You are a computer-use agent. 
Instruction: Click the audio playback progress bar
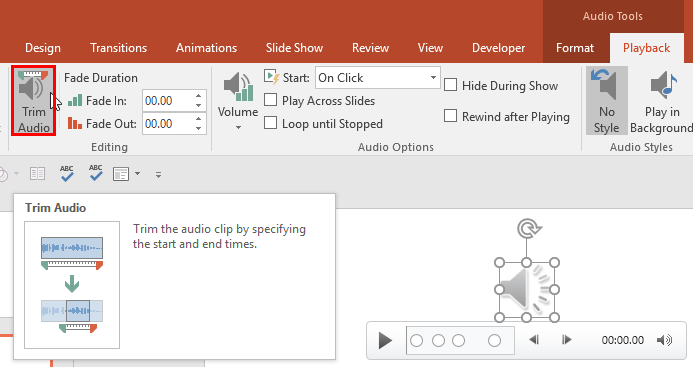tap(460, 340)
